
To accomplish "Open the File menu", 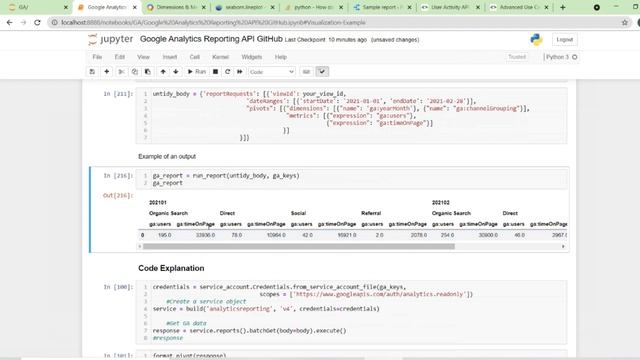I will pyautogui.click(x=97, y=57).
